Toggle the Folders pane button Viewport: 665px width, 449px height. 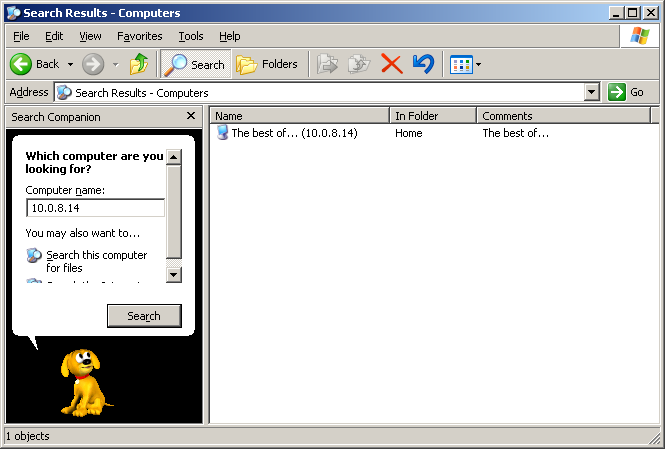(x=267, y=64)
